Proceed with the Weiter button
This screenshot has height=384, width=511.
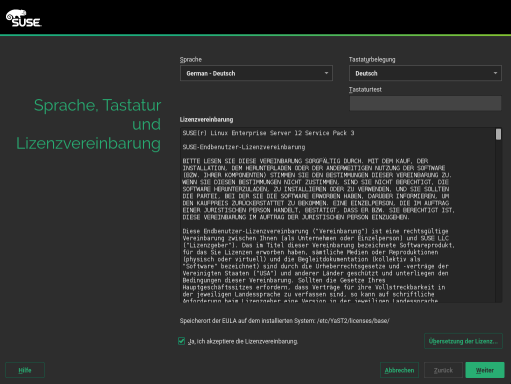point(485,370)
